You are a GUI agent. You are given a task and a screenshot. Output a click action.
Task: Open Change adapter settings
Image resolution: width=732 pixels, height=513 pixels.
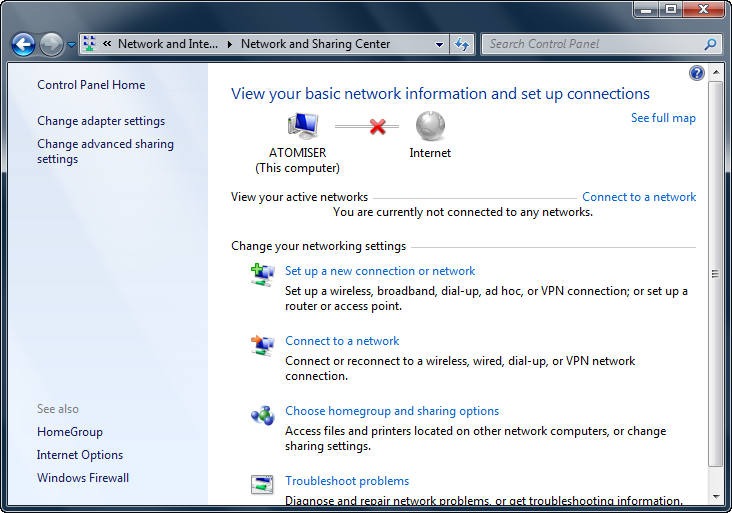tap(101, 121)
